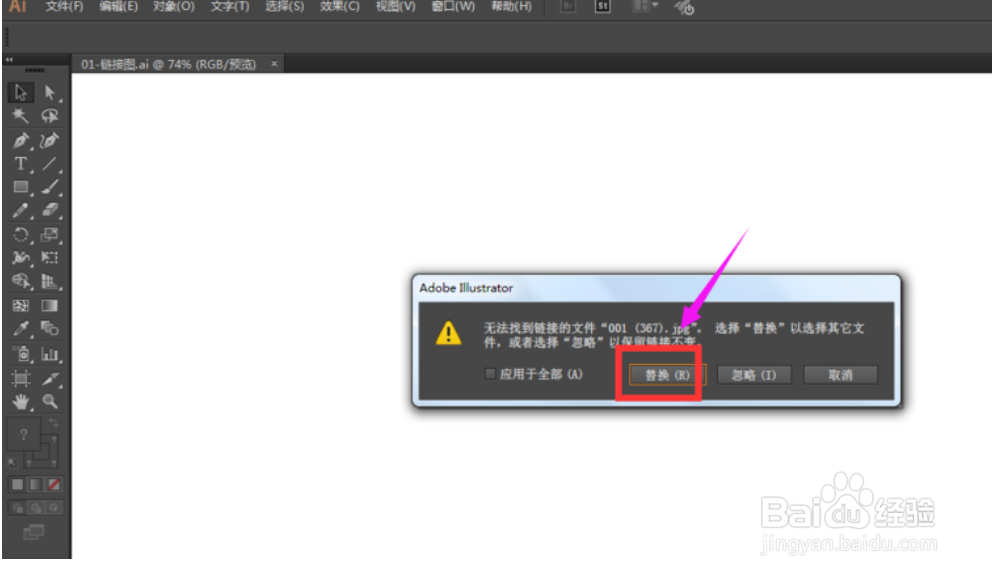Open the 选择(S) menu
Viewport: 992px width, 578px height.
(284, 7)
